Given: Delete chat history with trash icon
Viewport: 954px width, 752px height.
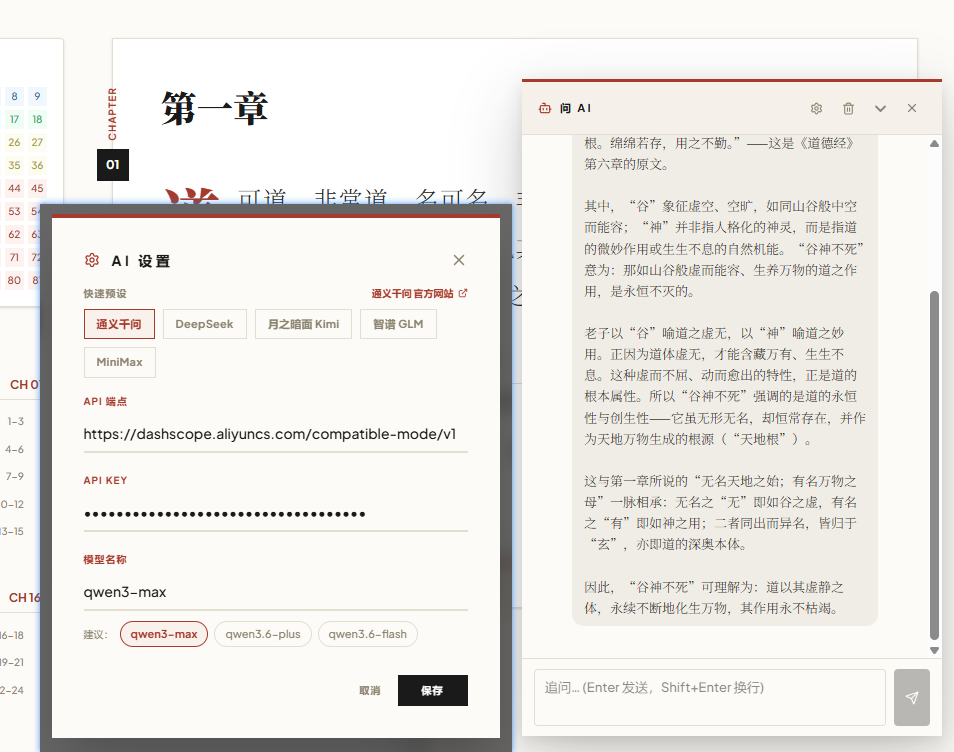Looking at the screenshot, I should [848, 108].
